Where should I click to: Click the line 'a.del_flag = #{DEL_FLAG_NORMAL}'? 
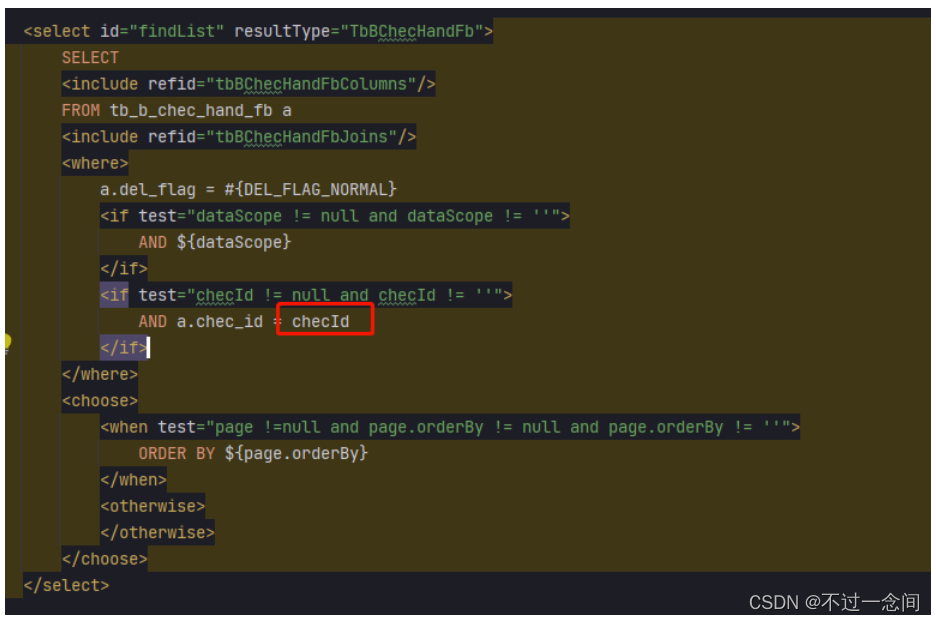(x=248, y=190)
